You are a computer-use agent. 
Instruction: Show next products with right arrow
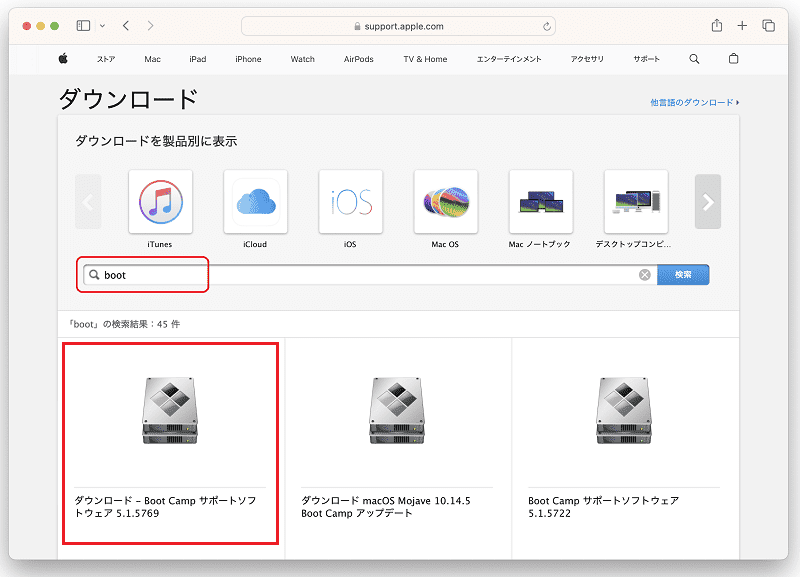coord(708,202)
